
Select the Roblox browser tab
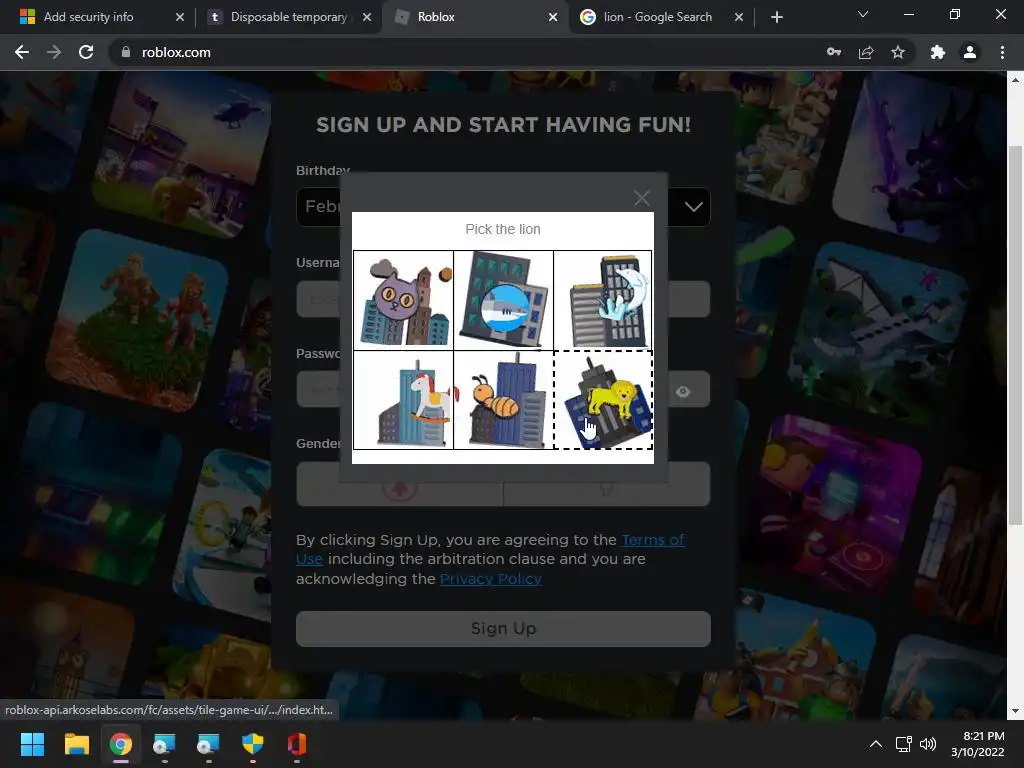pyautogui.click(x=436, y=17)
